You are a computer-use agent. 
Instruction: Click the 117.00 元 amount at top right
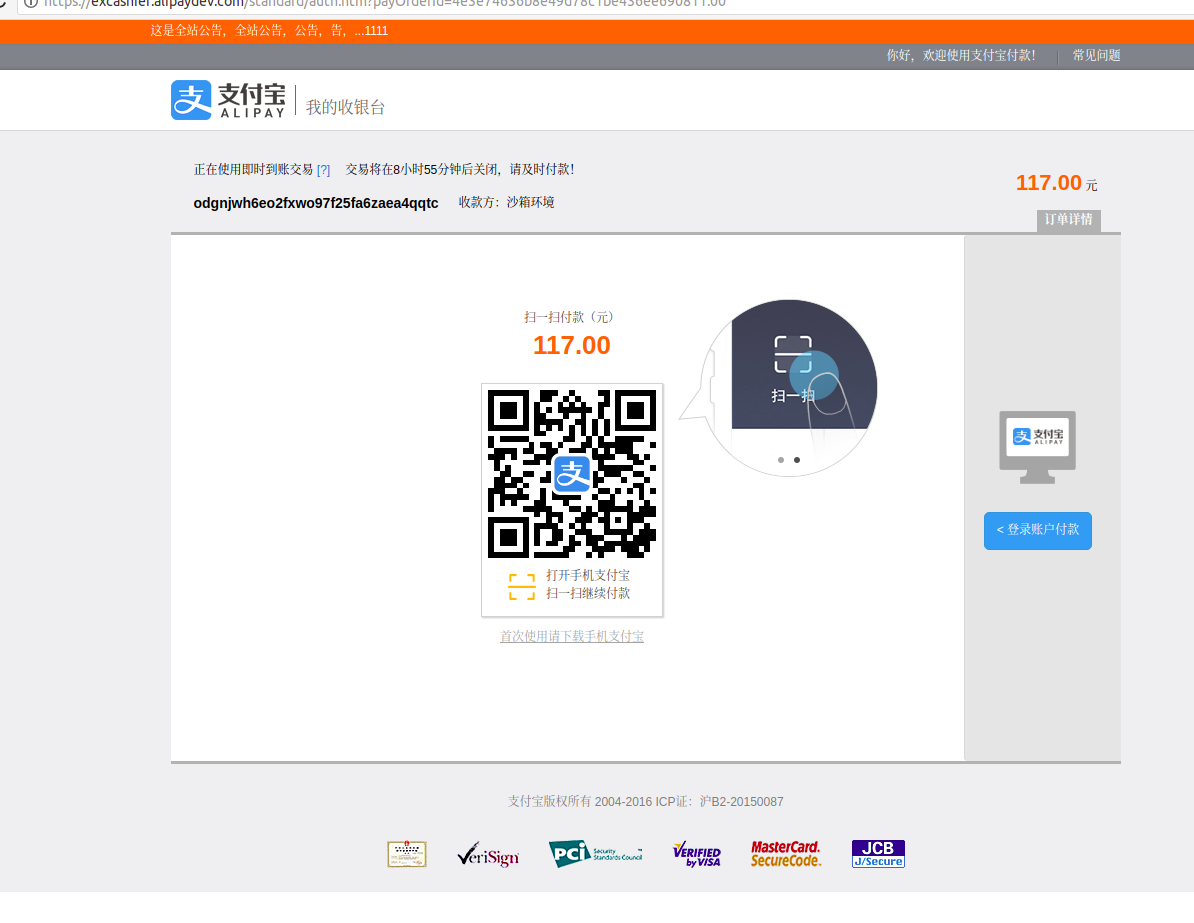(x=1056, y=183)
